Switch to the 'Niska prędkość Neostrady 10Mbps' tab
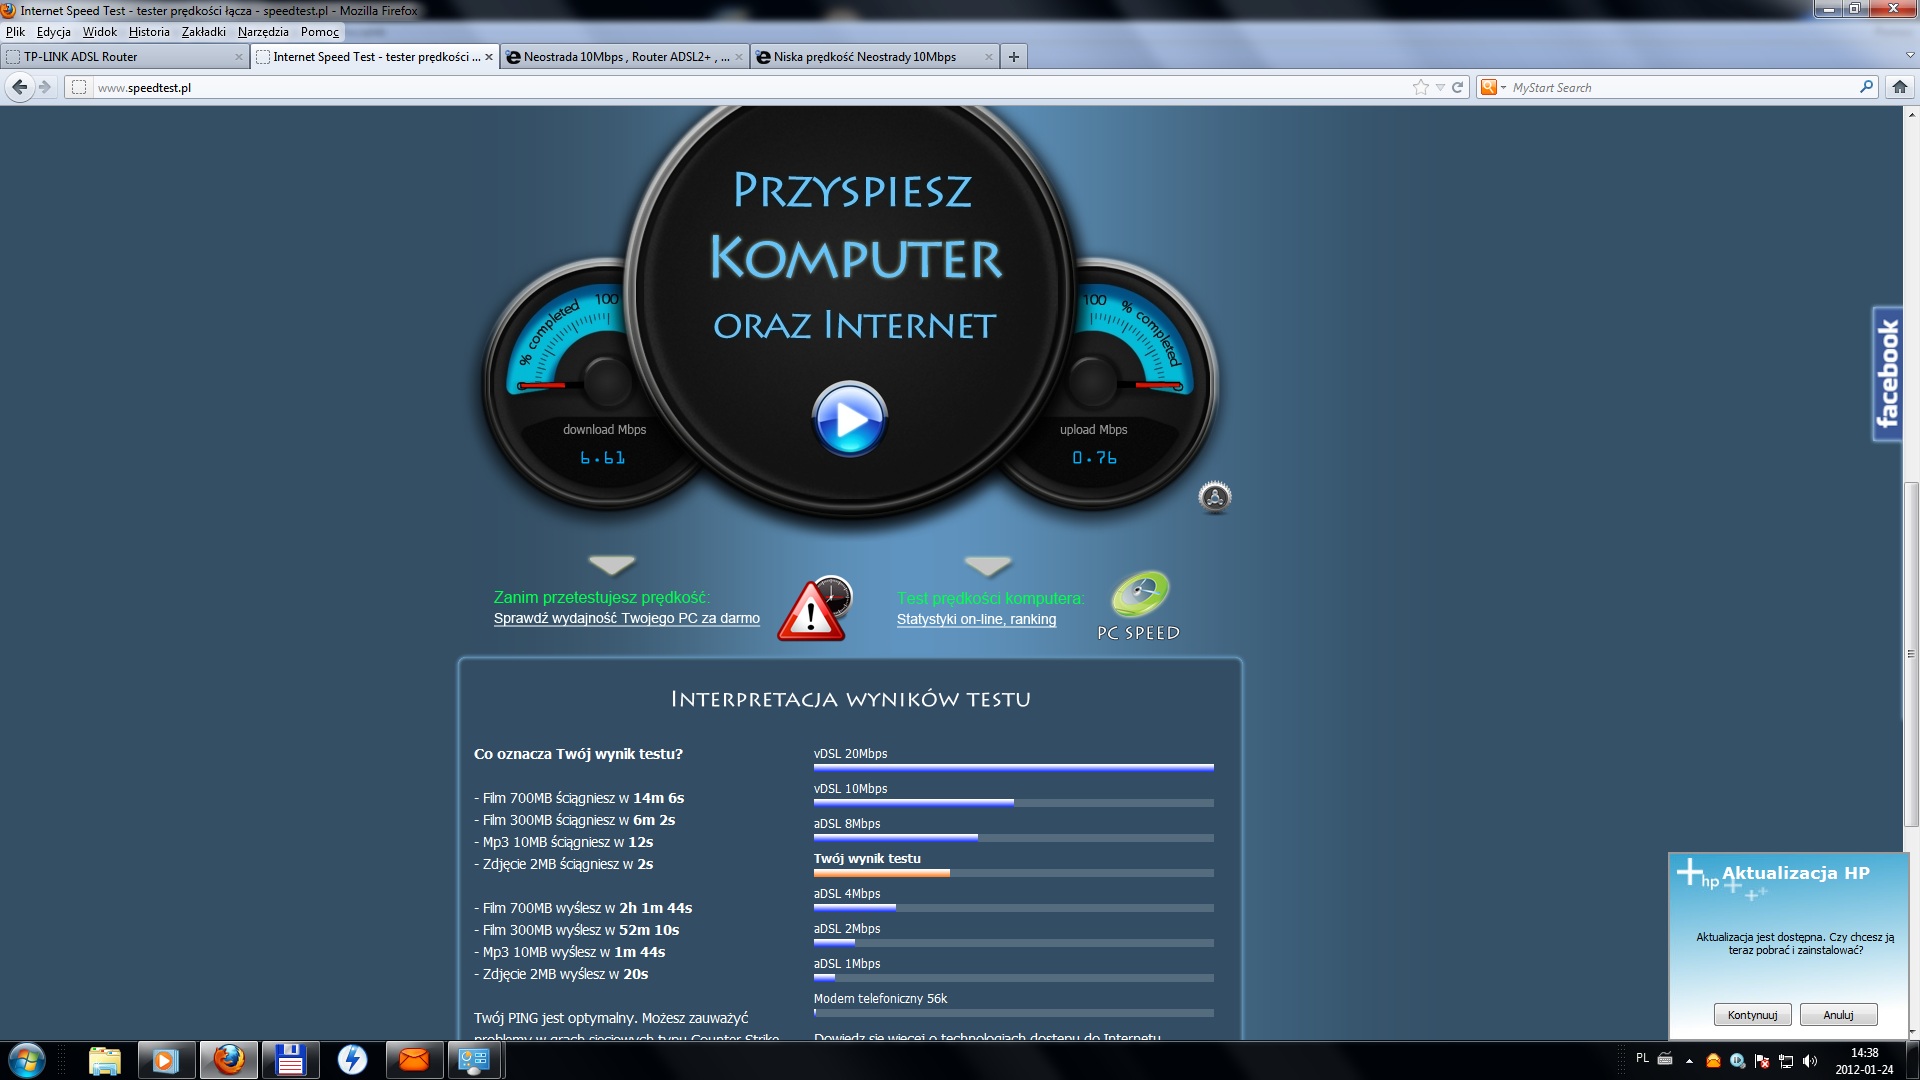 click(875, 57)
